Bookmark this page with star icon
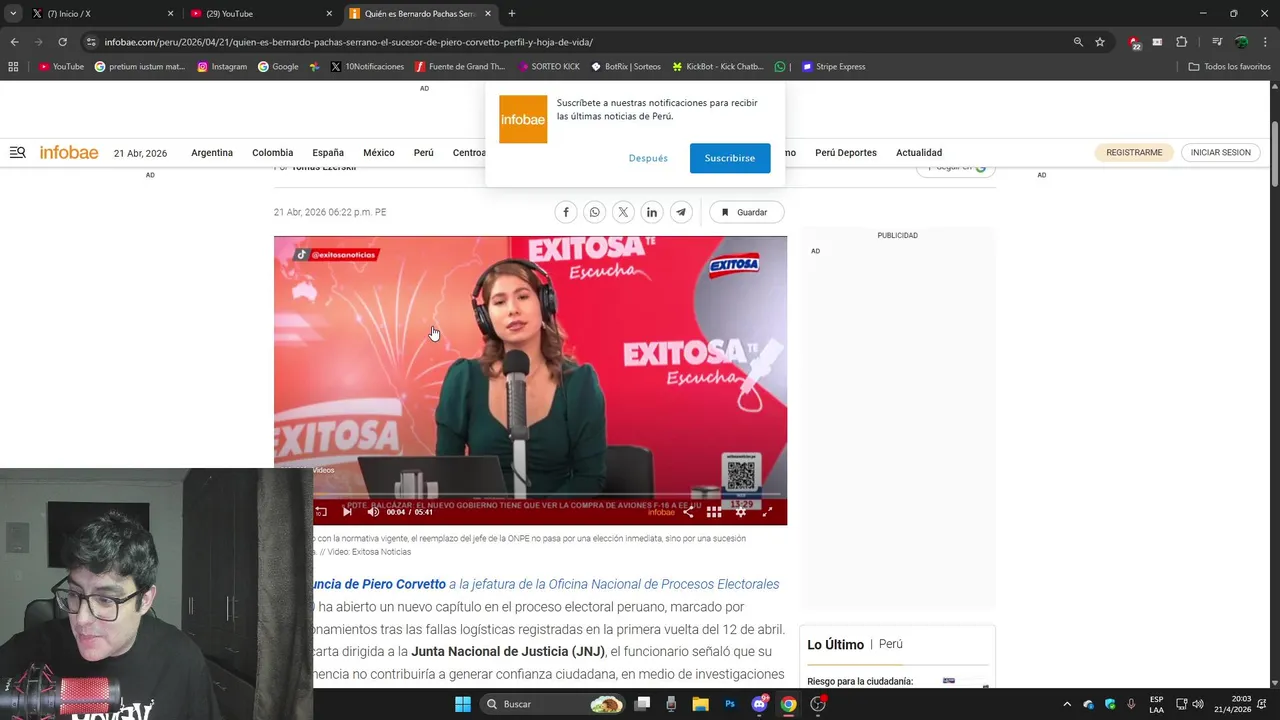The height and width of the screenshot is (720, 1280). pos(1100,42)
